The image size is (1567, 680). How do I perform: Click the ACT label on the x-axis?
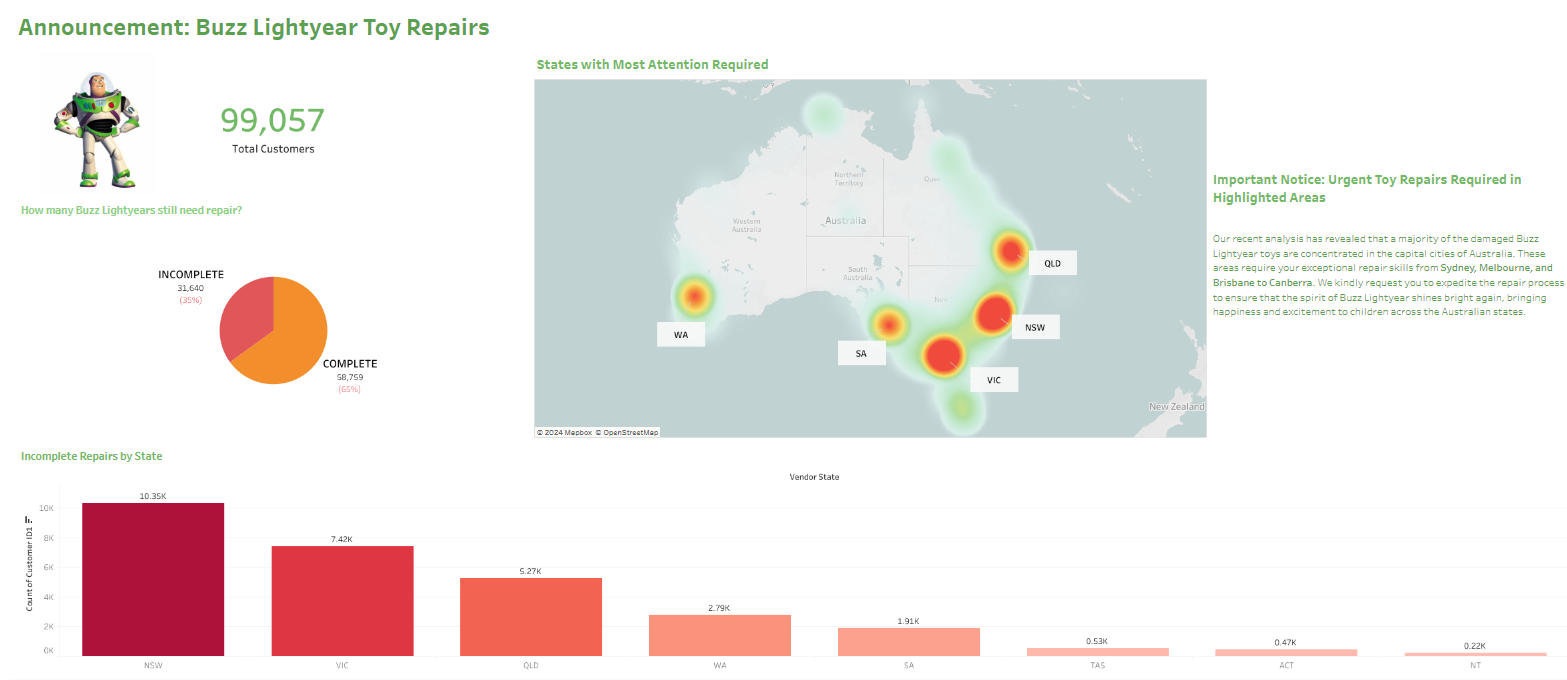pyautogui.click(x=1286, y=663)
